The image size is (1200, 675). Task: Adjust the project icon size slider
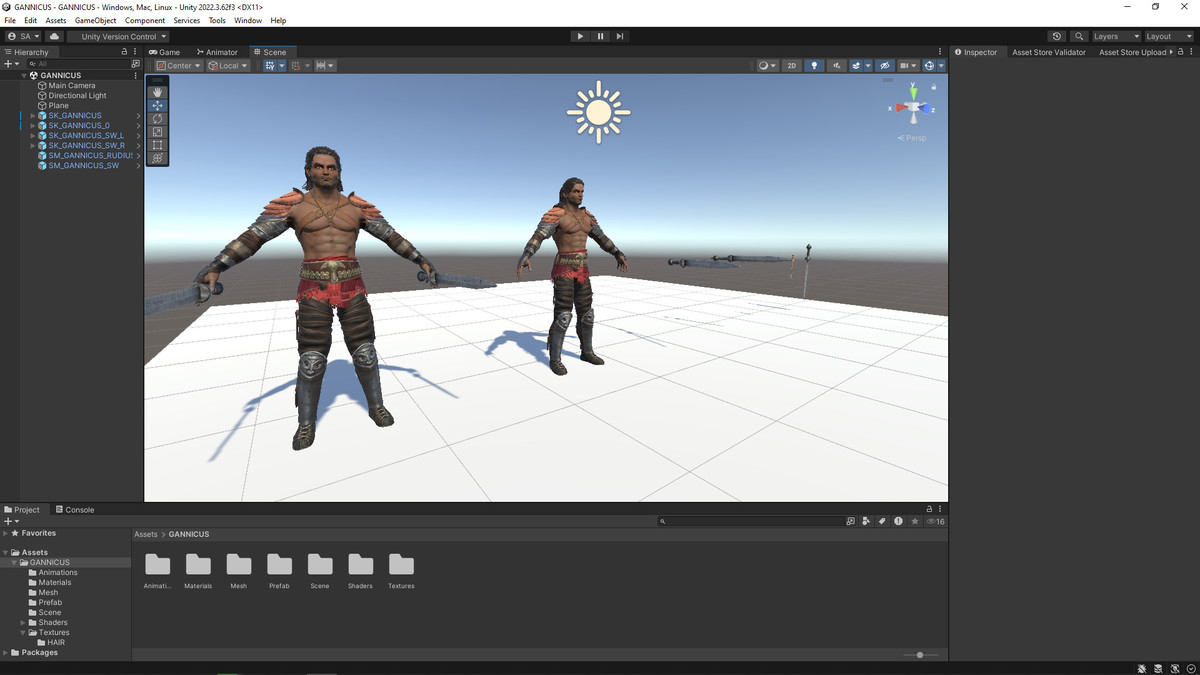[920, 655]
